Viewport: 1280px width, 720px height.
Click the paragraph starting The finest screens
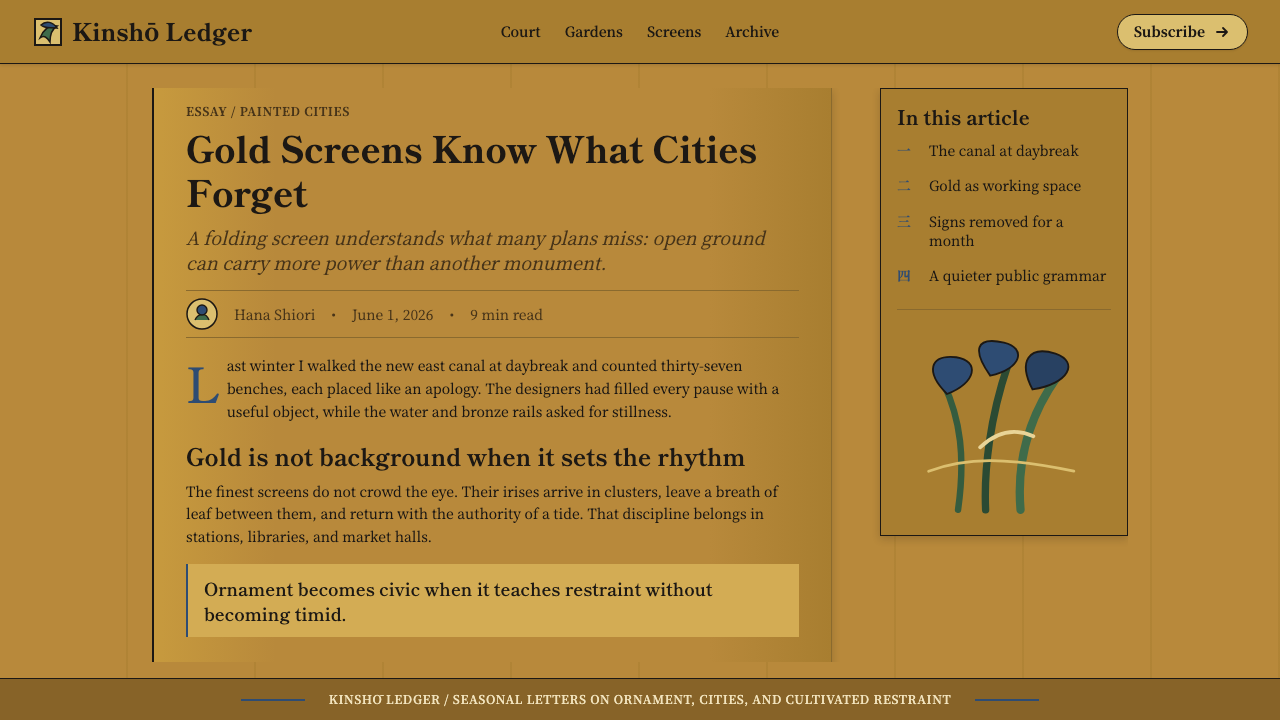tap(483, 514)
